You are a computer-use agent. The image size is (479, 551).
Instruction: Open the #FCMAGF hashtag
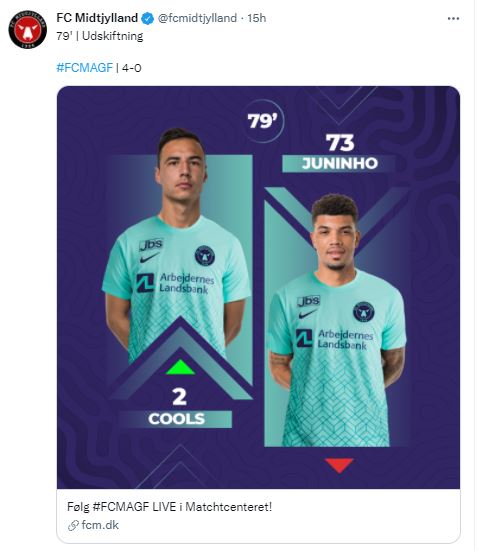(x=85, y=67)
